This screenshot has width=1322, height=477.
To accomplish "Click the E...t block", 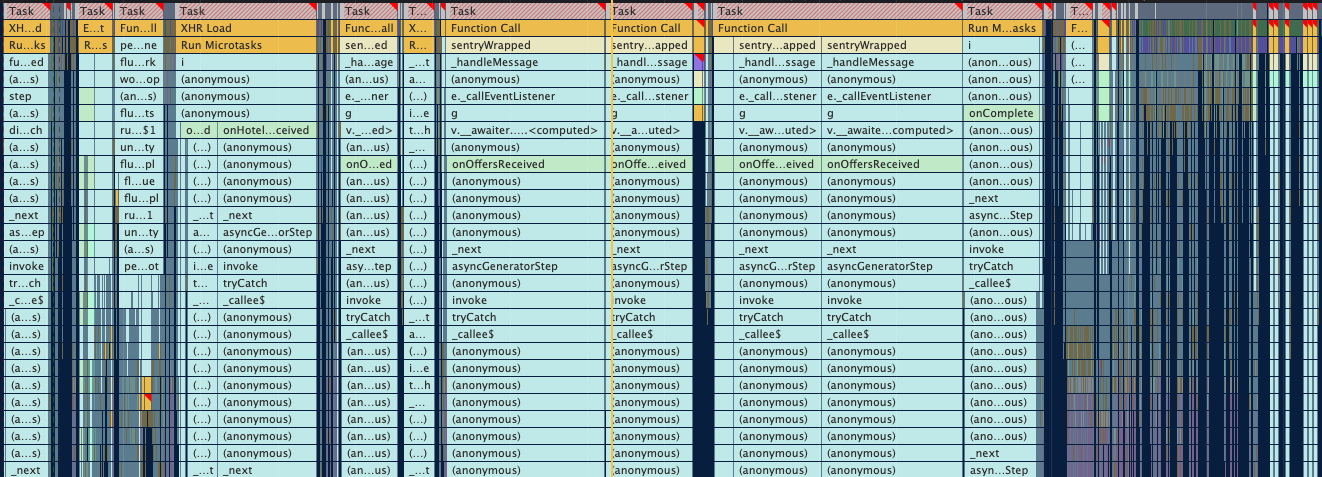I will click(93, 28).
